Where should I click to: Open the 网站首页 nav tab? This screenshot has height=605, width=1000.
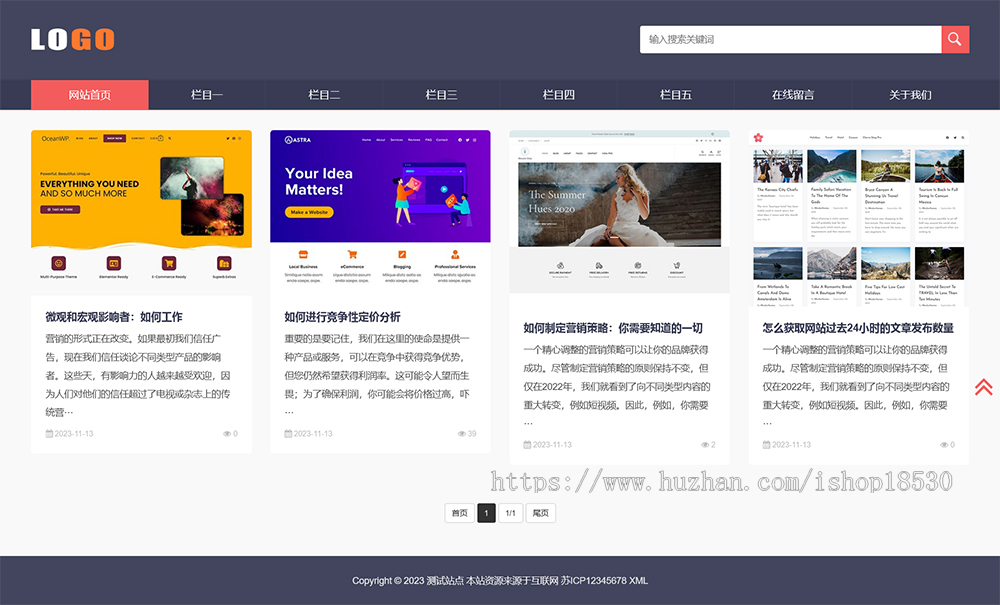click(x=90, y=95)
